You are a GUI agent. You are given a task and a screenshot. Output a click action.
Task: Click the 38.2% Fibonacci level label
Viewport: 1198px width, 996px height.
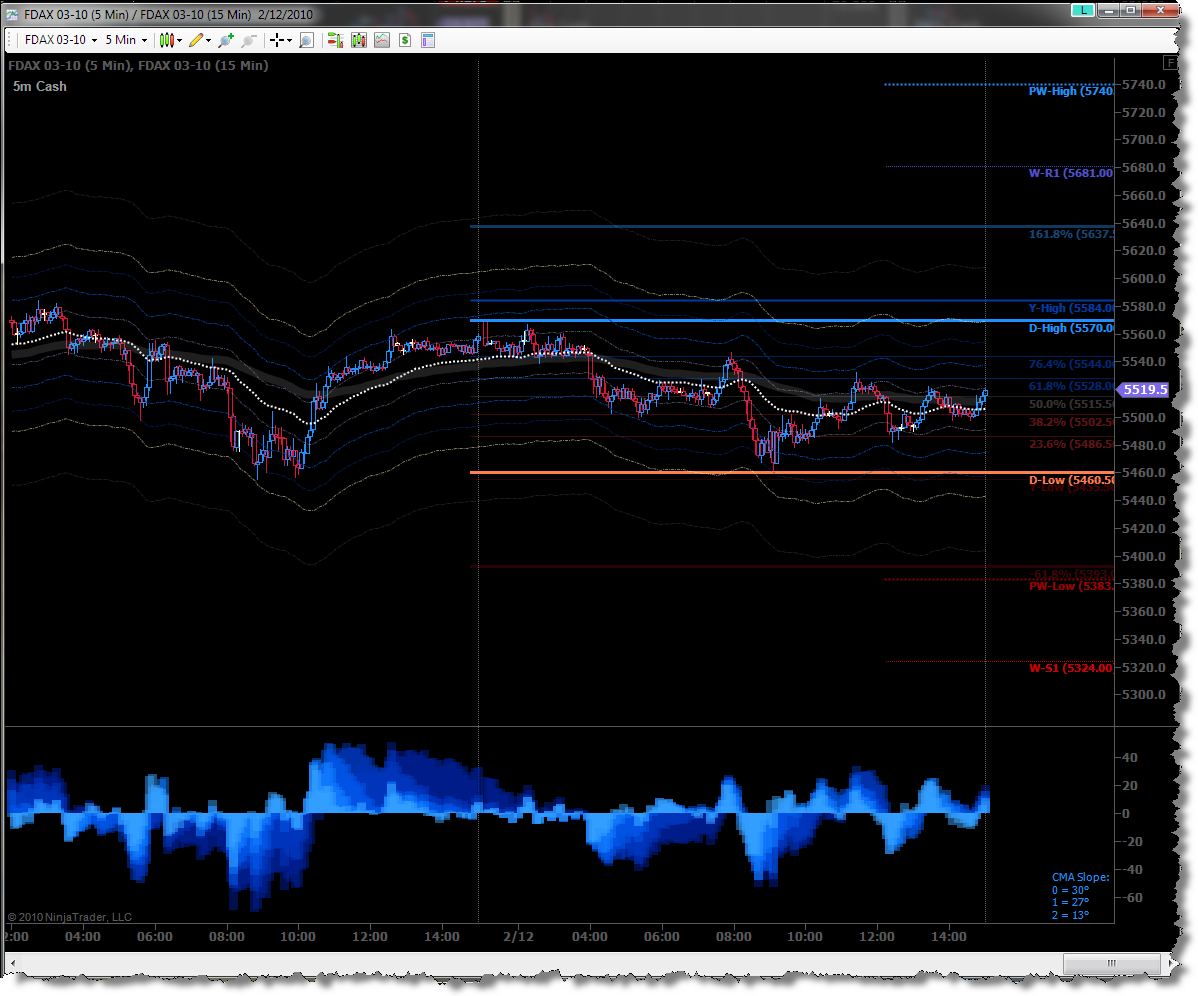pyautogui.click(x=1070, y=422)
